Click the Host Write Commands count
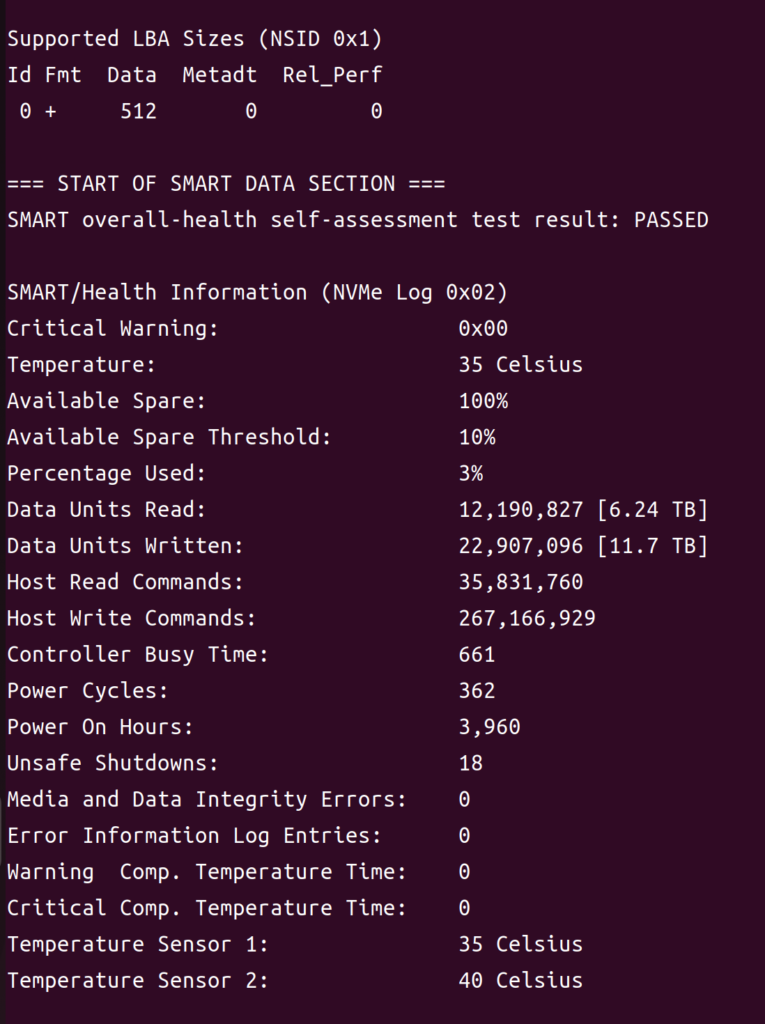This screenshot has height=1024, width=765. pyautogui.click(x=527, y=618)
